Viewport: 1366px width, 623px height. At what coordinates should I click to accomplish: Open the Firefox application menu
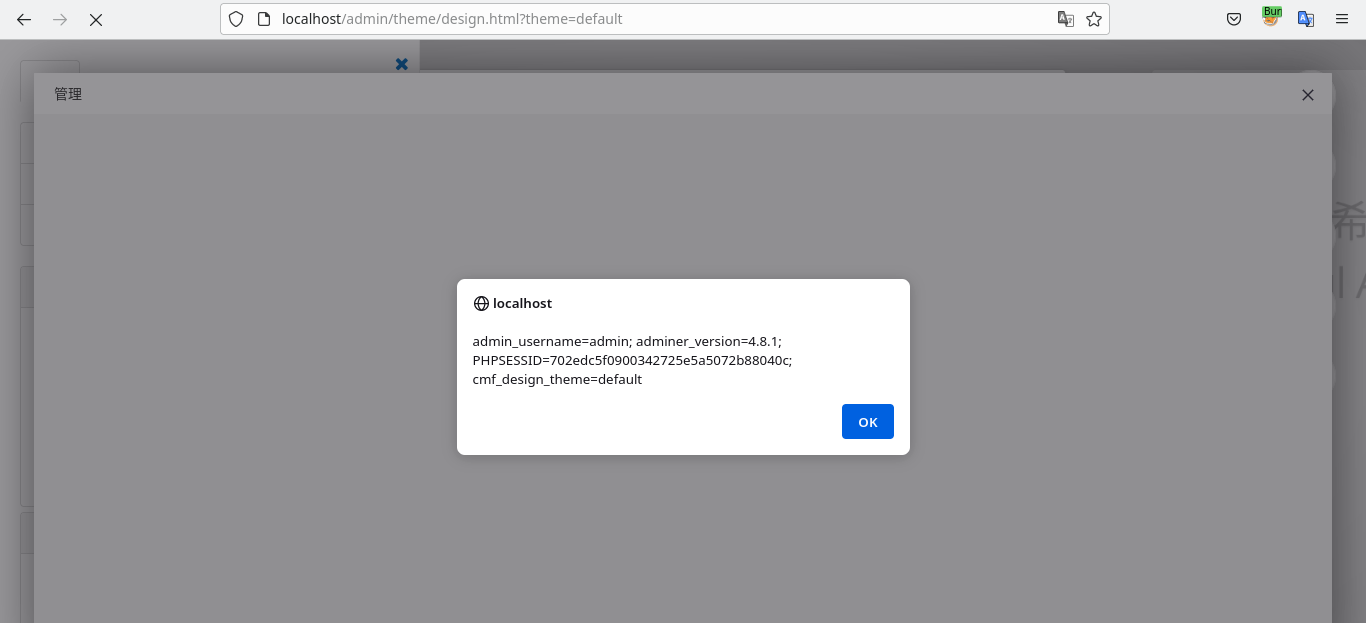[1342, 19]
